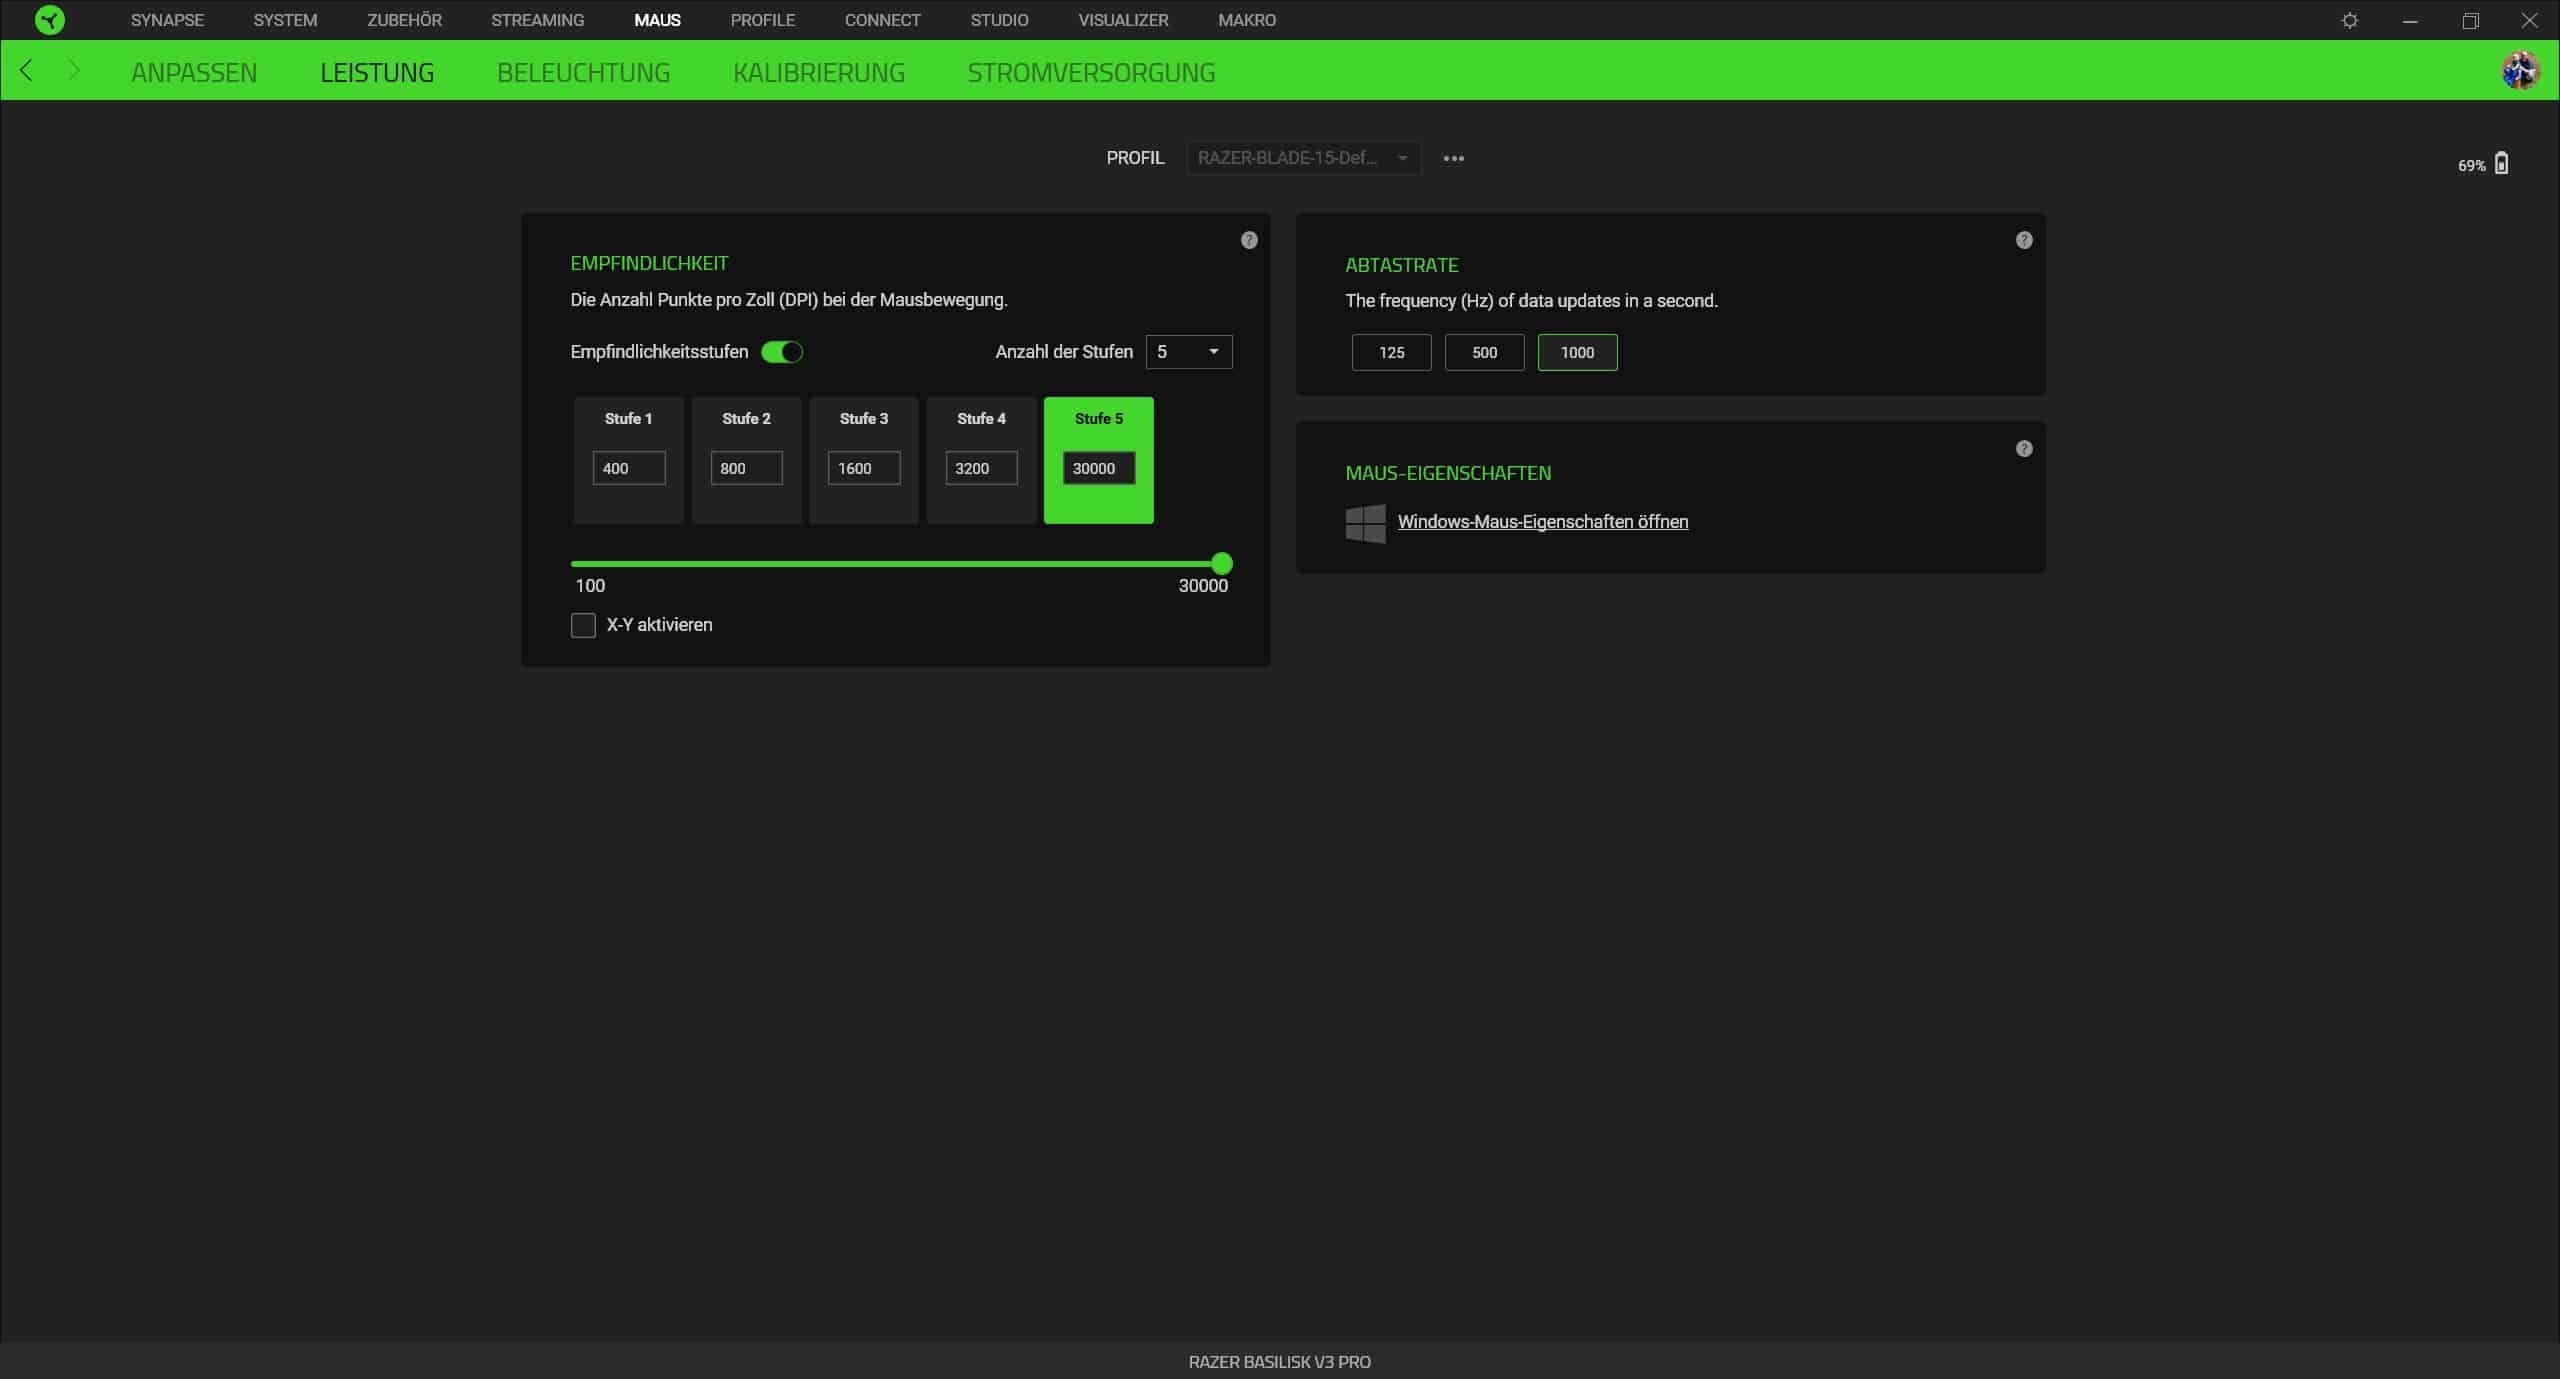Click the Razer logo icon
The width and height of the screenshot is (2560, 1379).
pos(49,20)
